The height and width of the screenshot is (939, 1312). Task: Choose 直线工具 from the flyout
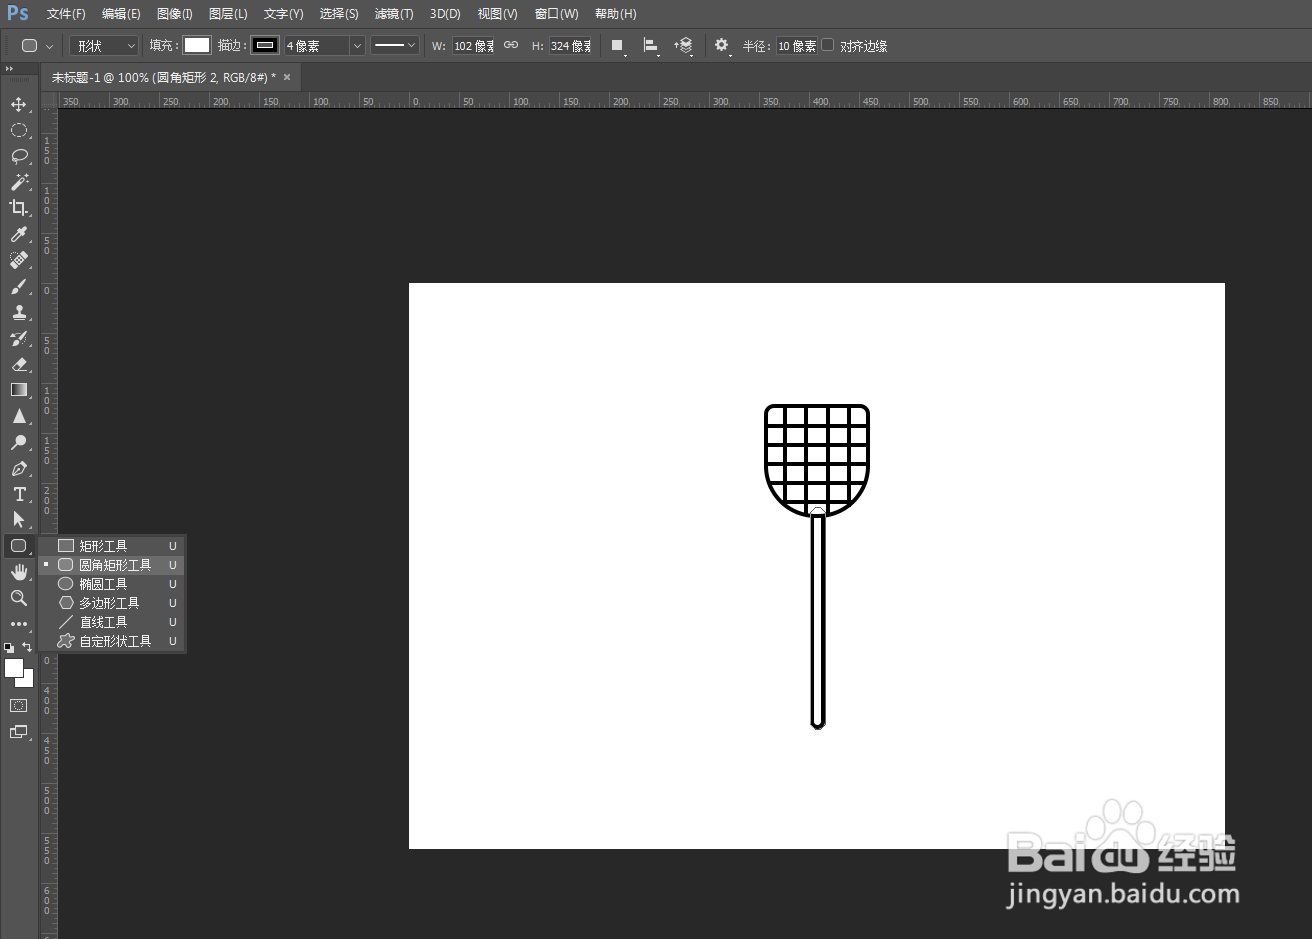[x=112, y=622]
